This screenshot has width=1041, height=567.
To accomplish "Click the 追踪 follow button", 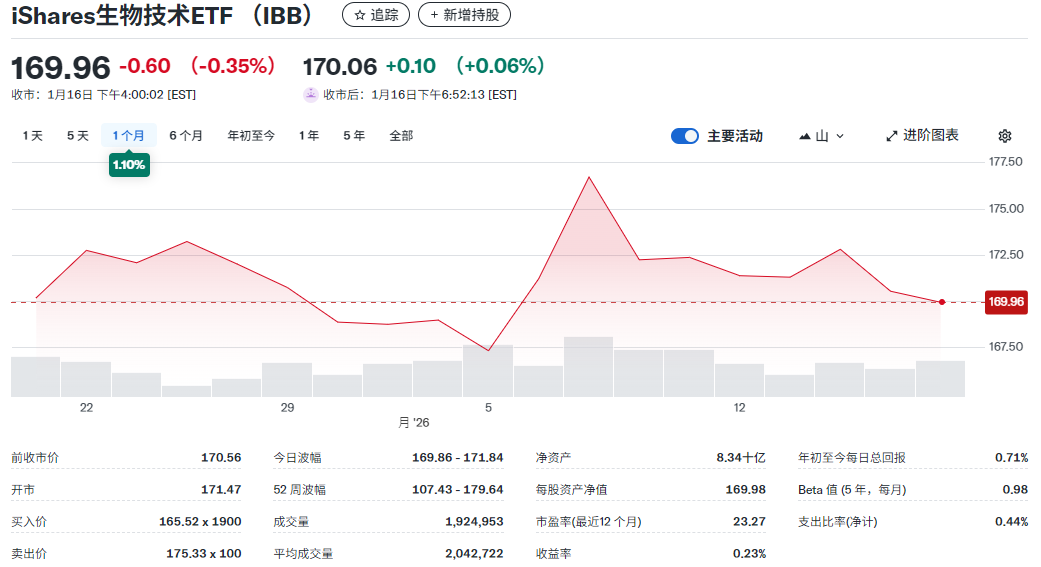I will 376,15.
